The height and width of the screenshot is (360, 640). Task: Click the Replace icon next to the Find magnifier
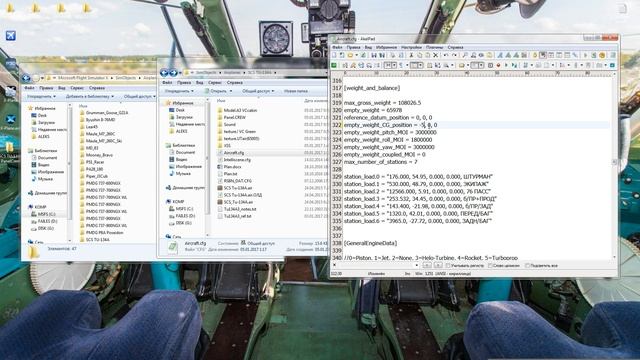(473, 55)
